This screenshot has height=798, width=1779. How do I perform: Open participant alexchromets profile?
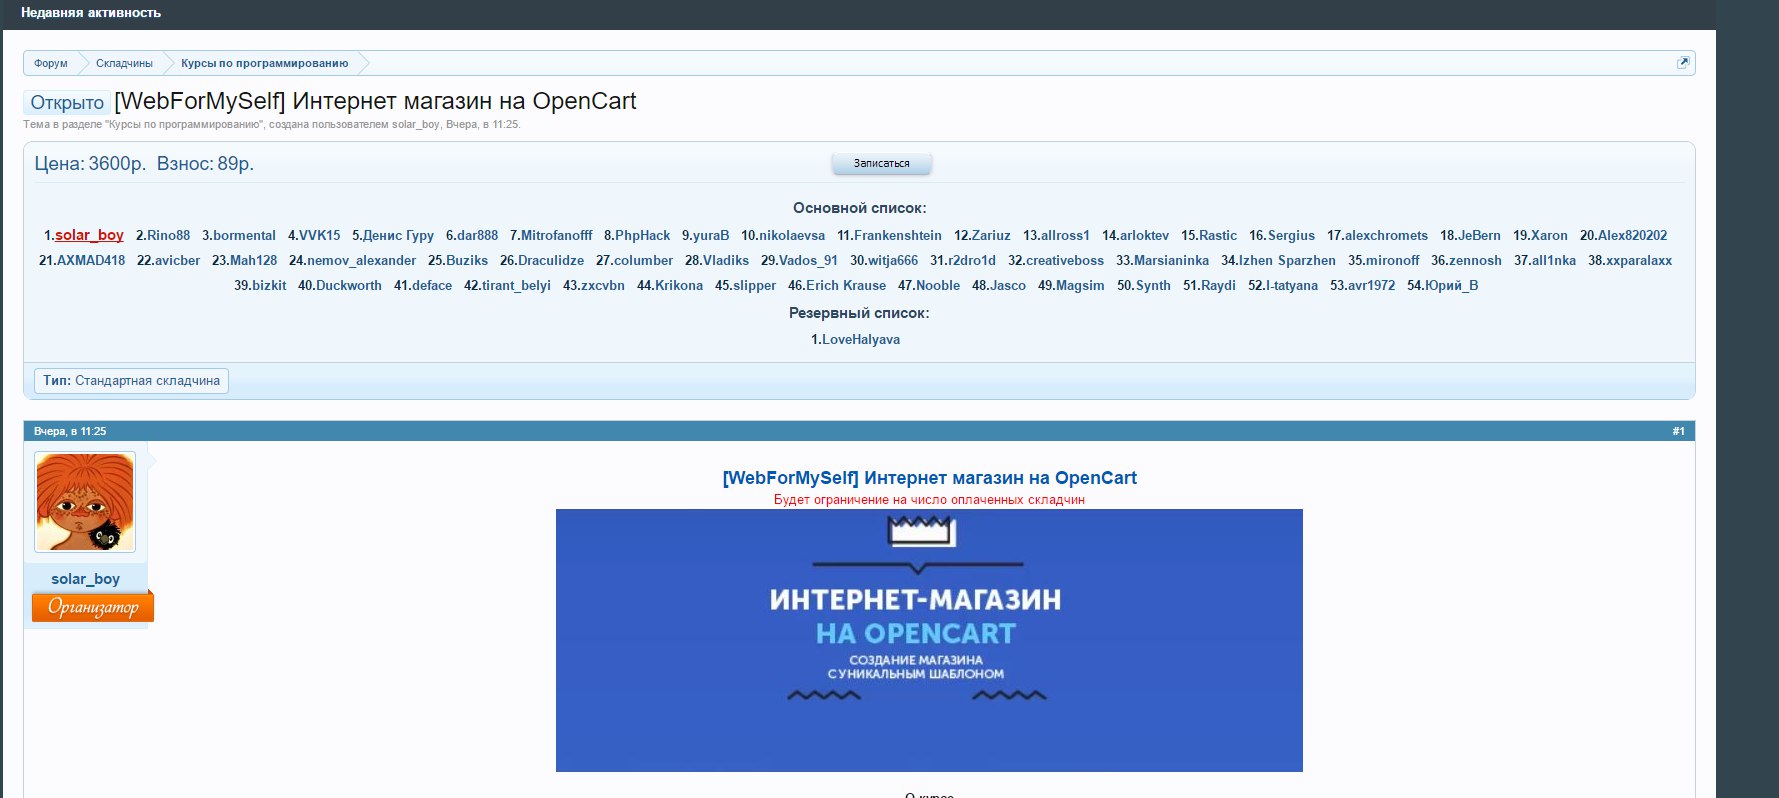[x=1386, y=235]
